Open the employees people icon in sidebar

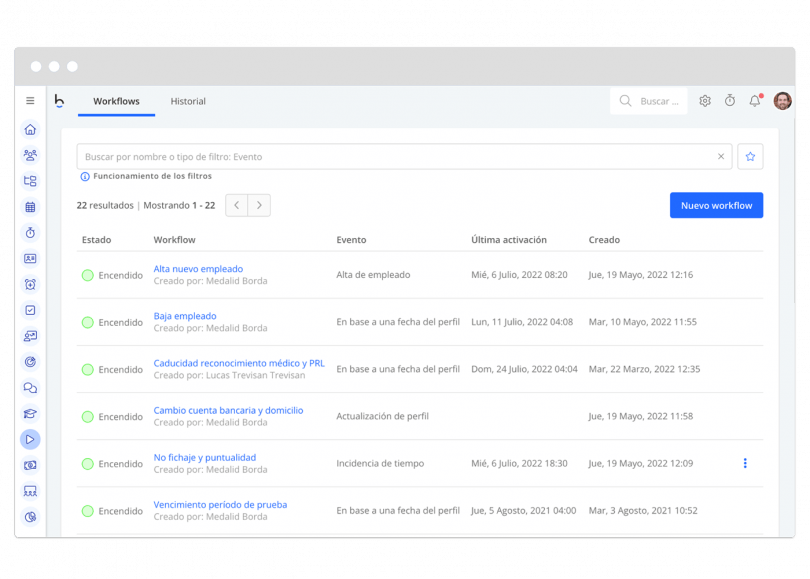[30, 155]
